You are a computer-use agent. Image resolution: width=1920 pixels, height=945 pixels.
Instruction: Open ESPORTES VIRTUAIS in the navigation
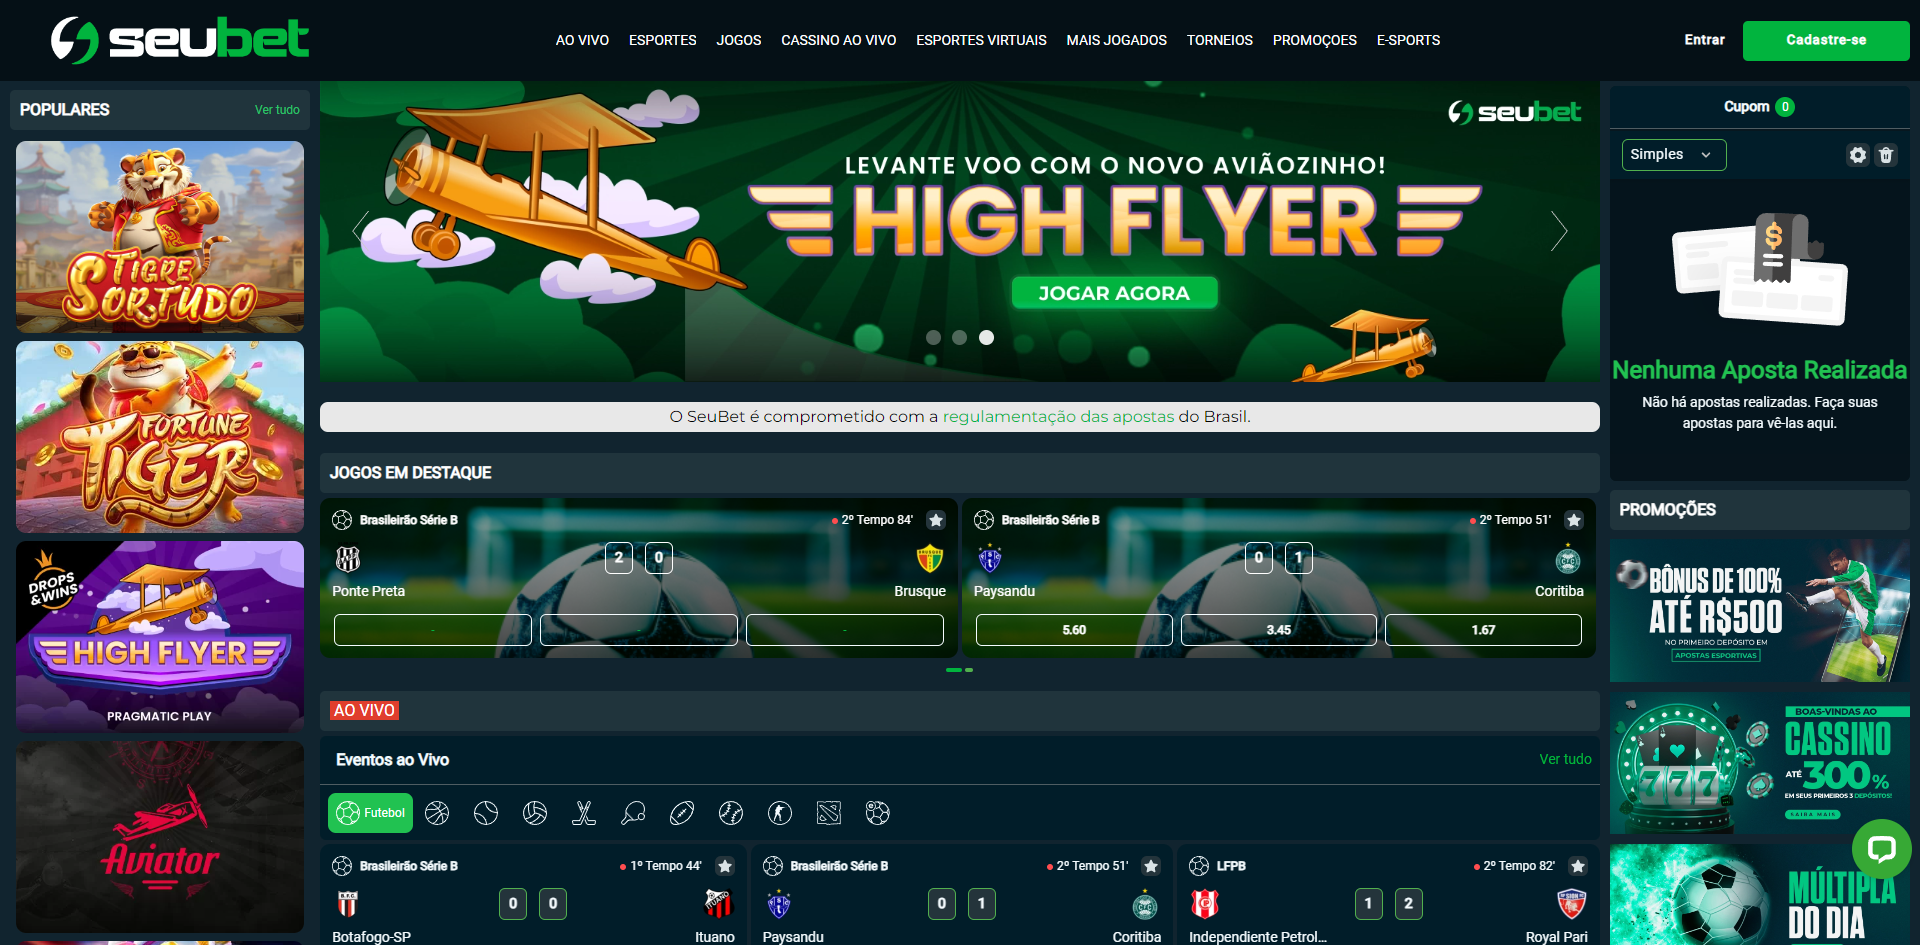[981, 40]
